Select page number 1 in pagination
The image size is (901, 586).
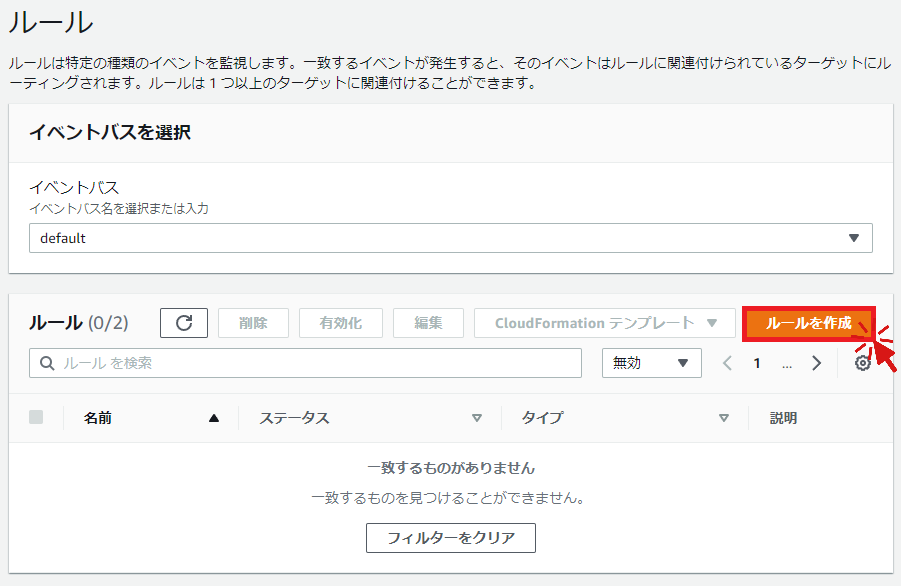pos(757,363)
